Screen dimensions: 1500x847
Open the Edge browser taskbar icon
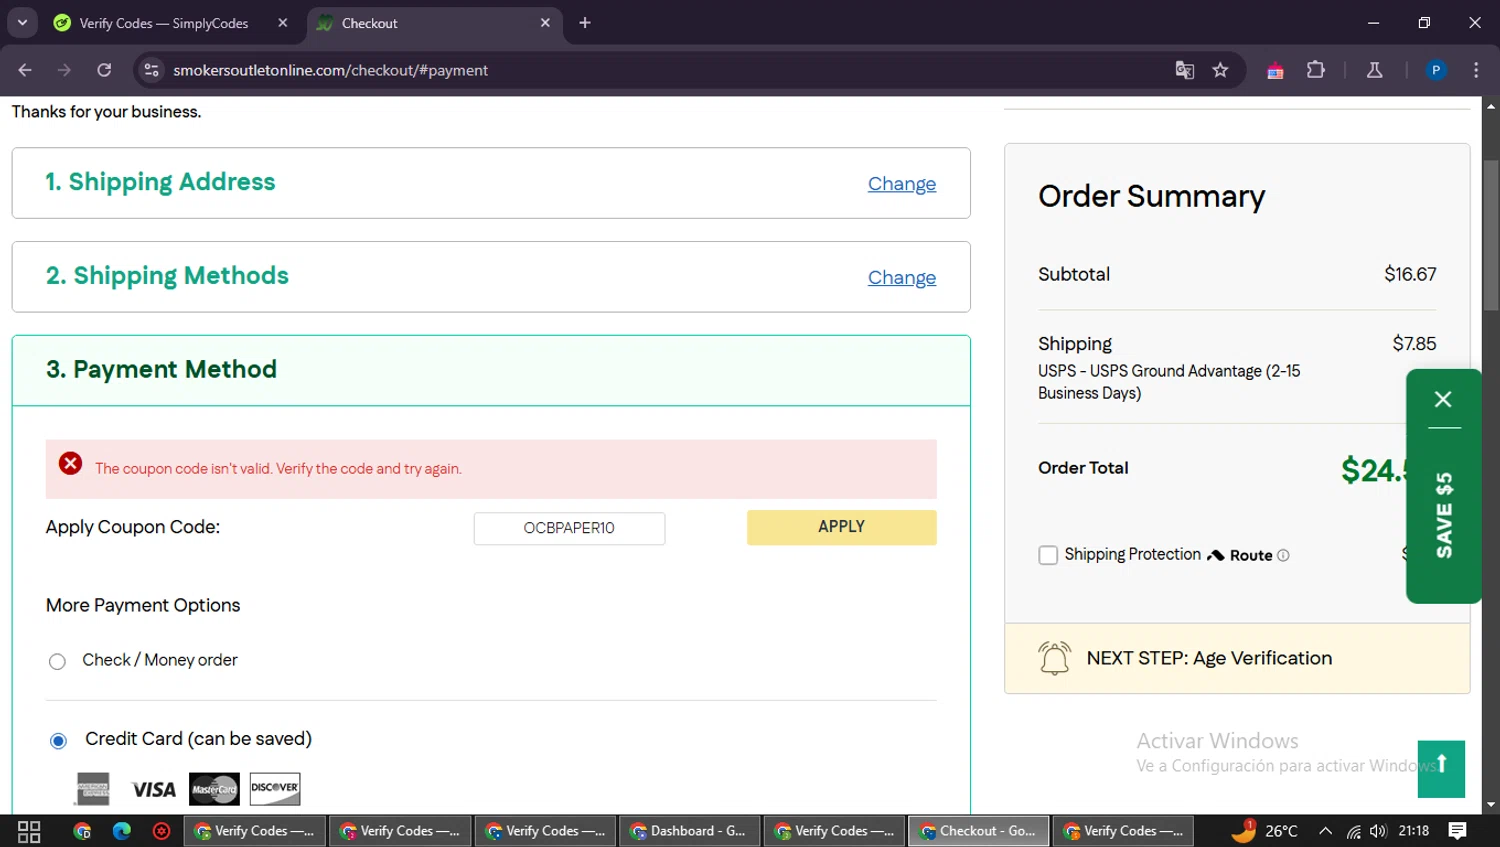click(x=122, y=831)
